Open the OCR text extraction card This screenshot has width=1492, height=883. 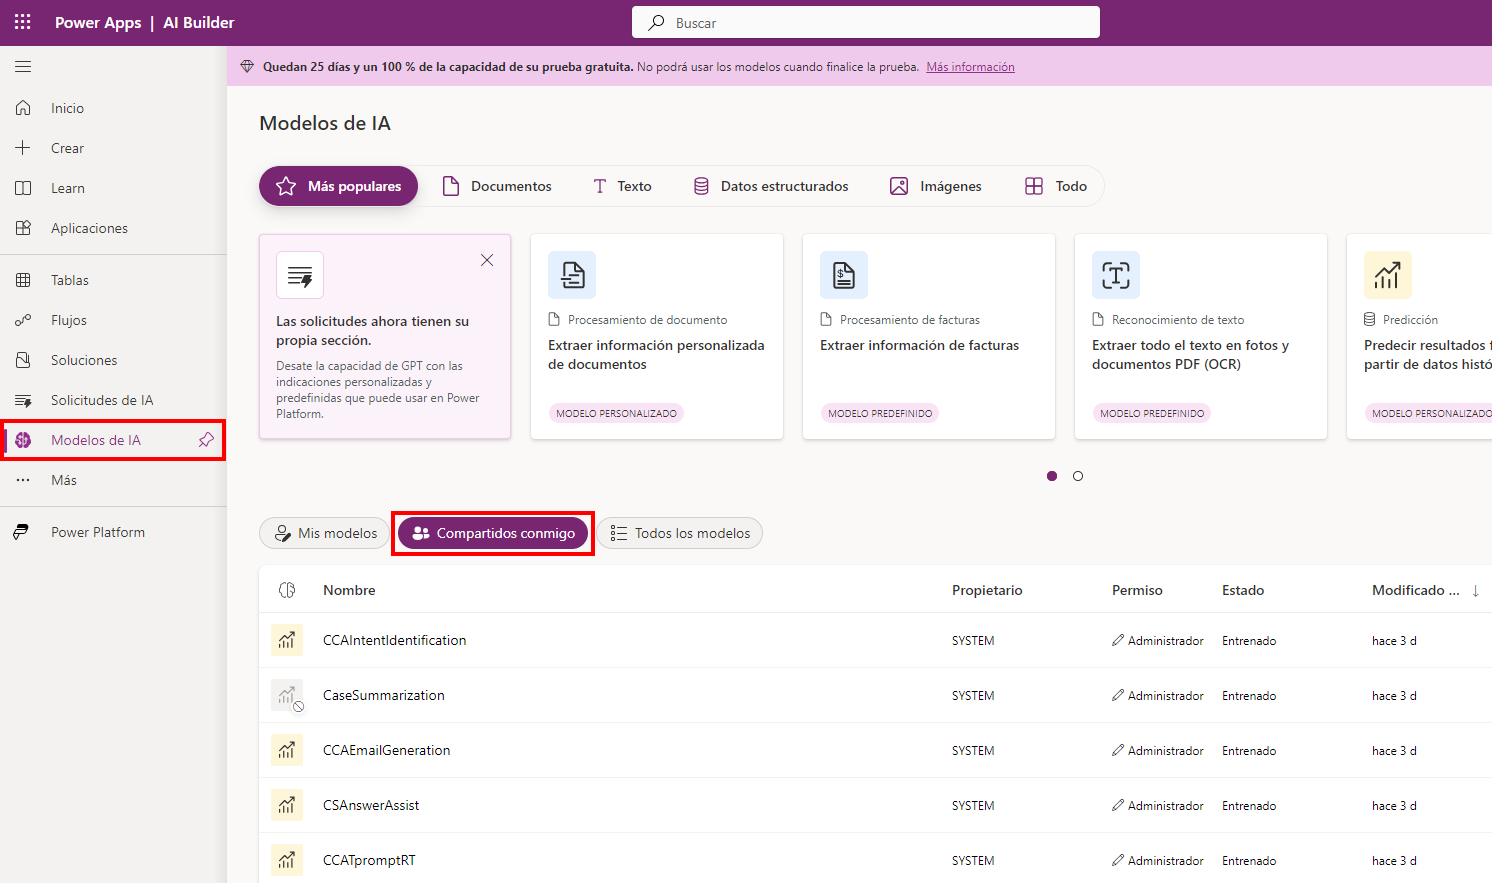(1201, 336)
